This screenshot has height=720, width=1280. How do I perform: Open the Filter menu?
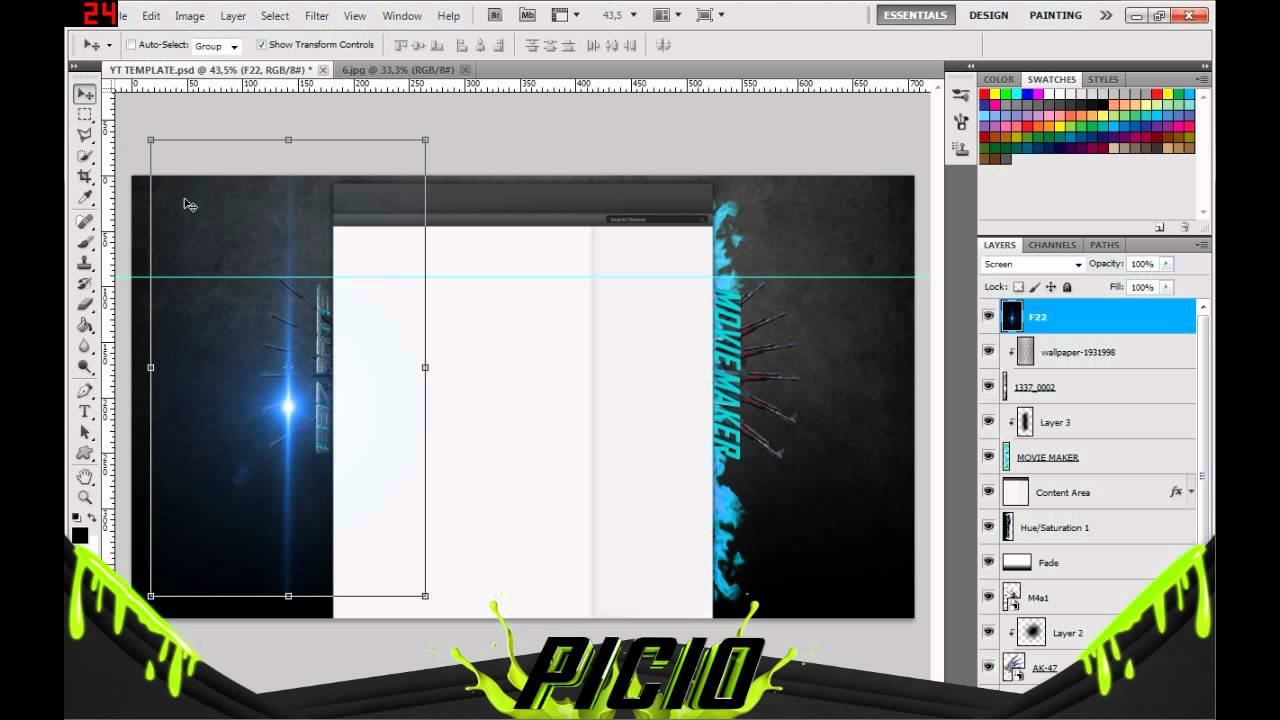317,16
